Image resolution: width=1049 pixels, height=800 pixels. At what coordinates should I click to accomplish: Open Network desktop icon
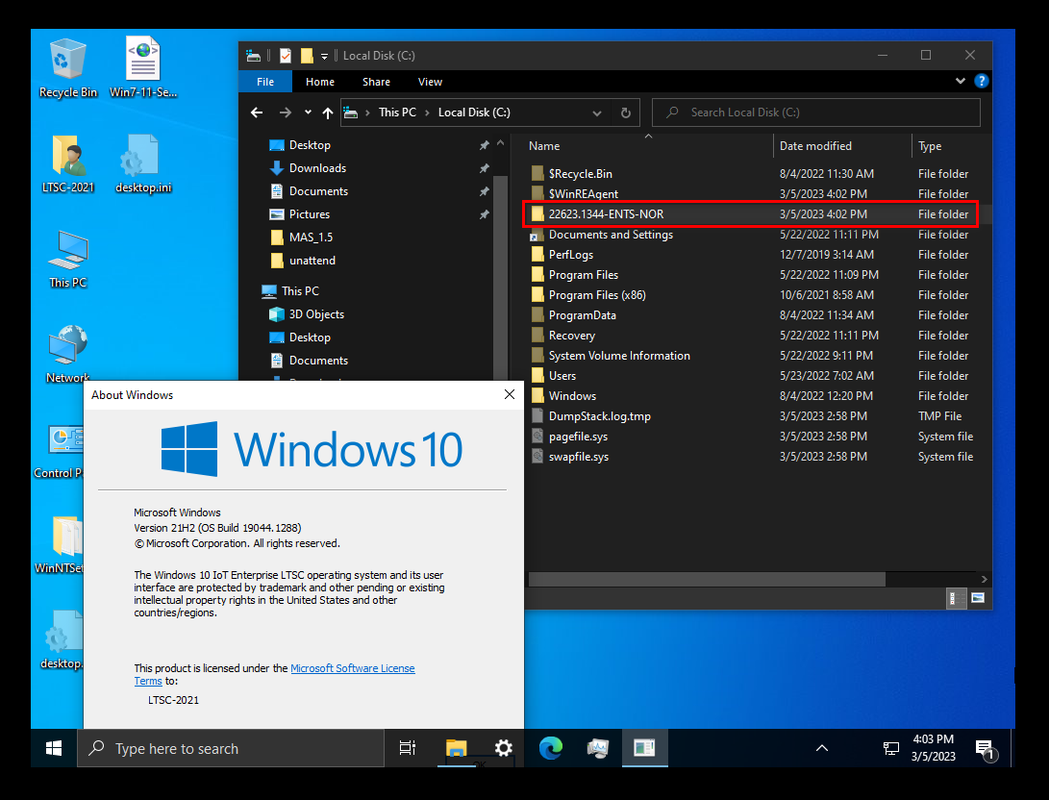click(68, 354)
